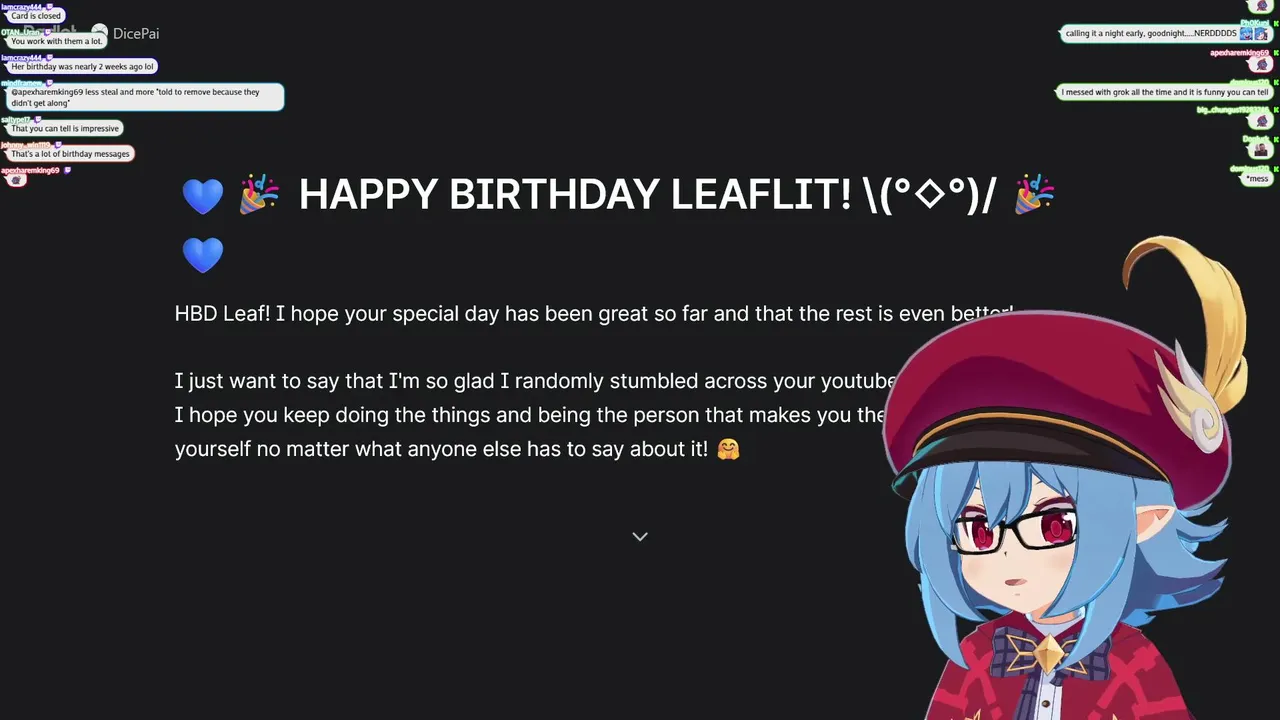Viewport: 1280px width, 720px height.
Task: Click the blue heart on the second title line
Action: (202, 255)
